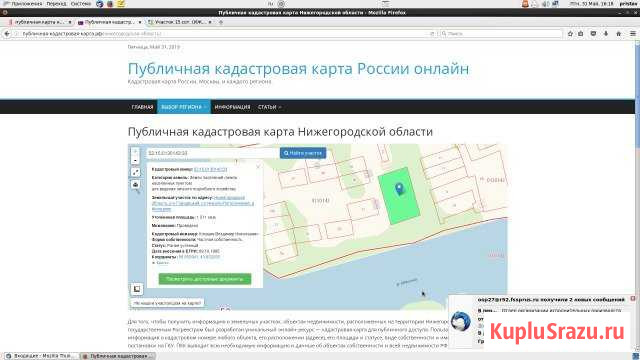Click the site title Публичная кадастровая карта России онлайн

coord(298,69)
